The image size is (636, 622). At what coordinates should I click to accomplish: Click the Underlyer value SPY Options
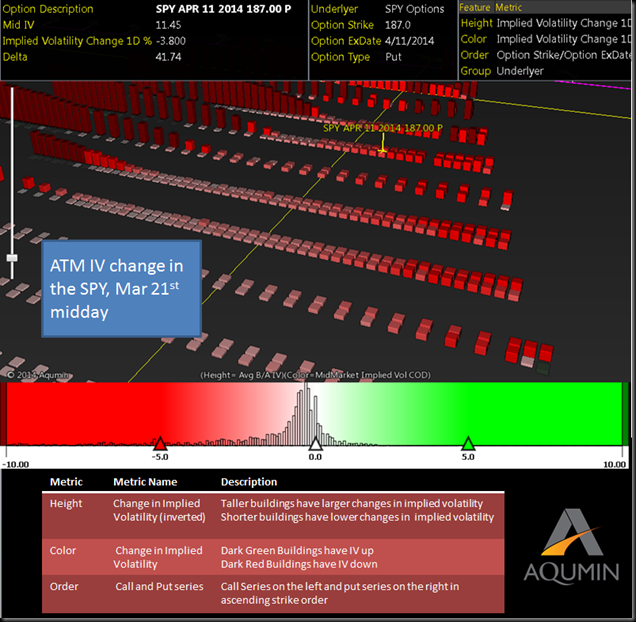(x=415, y=9)
